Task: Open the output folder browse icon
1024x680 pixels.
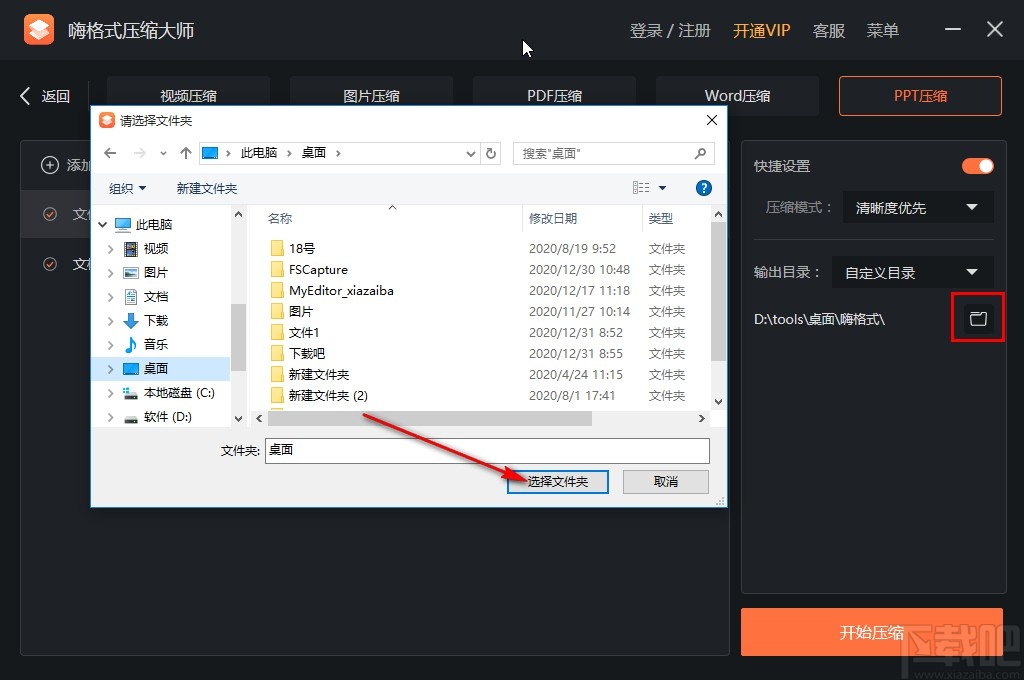Action: 978,319
